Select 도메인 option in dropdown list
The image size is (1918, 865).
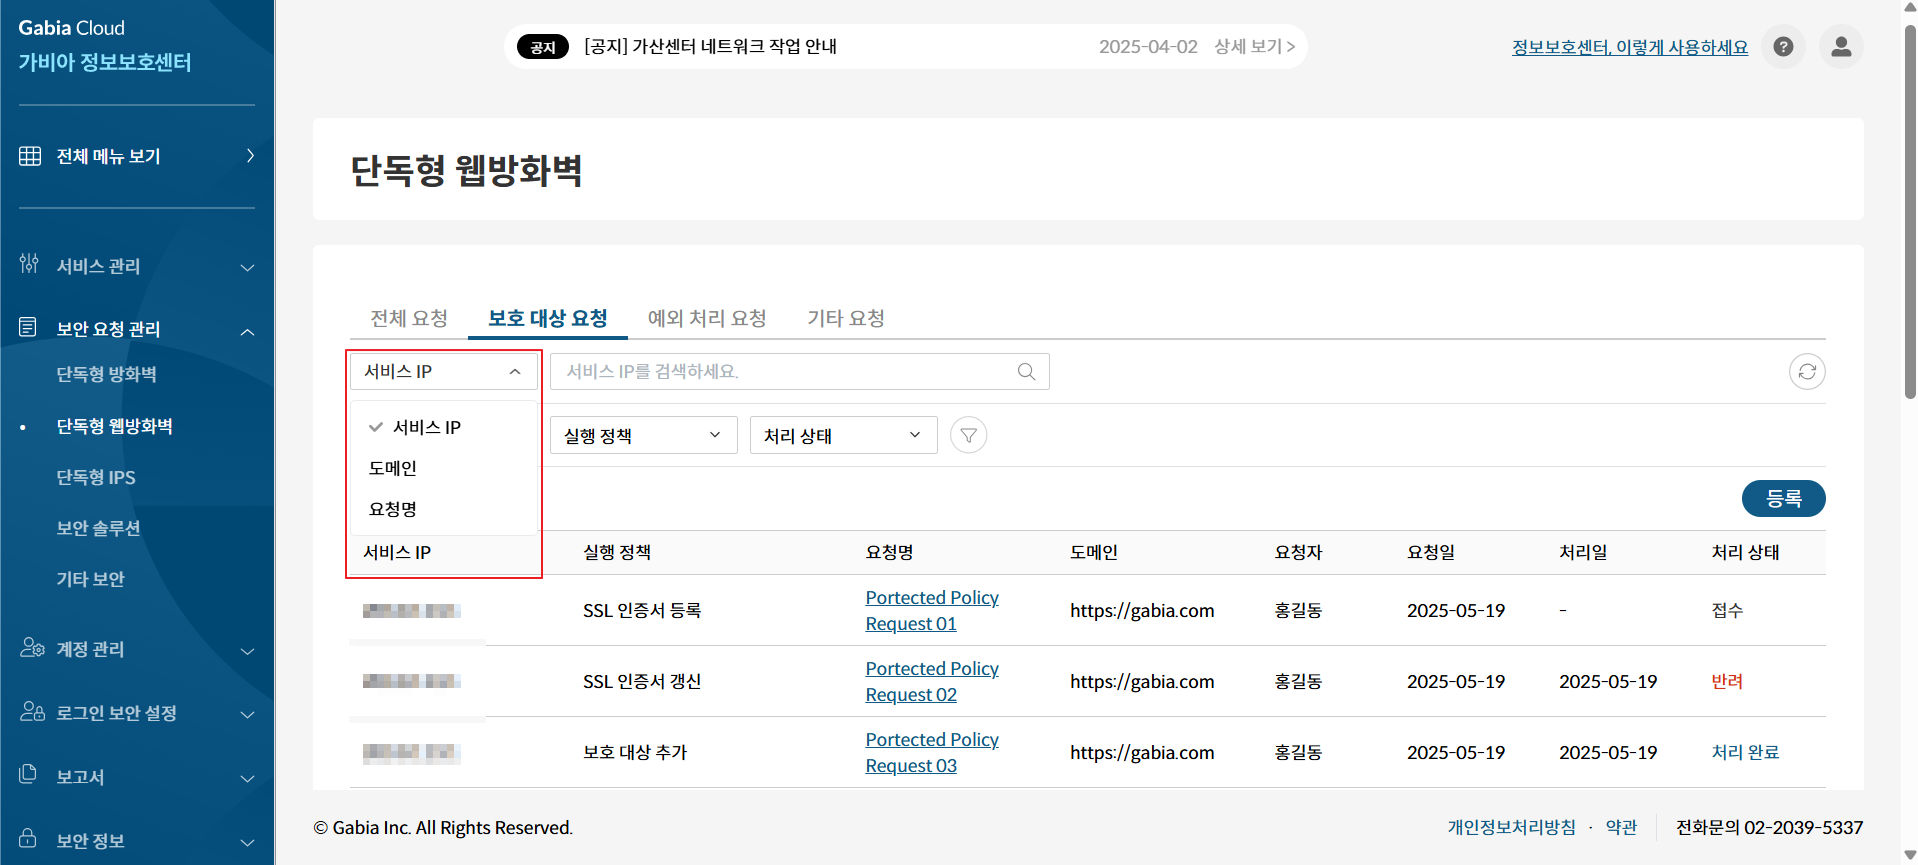point(444,468)
